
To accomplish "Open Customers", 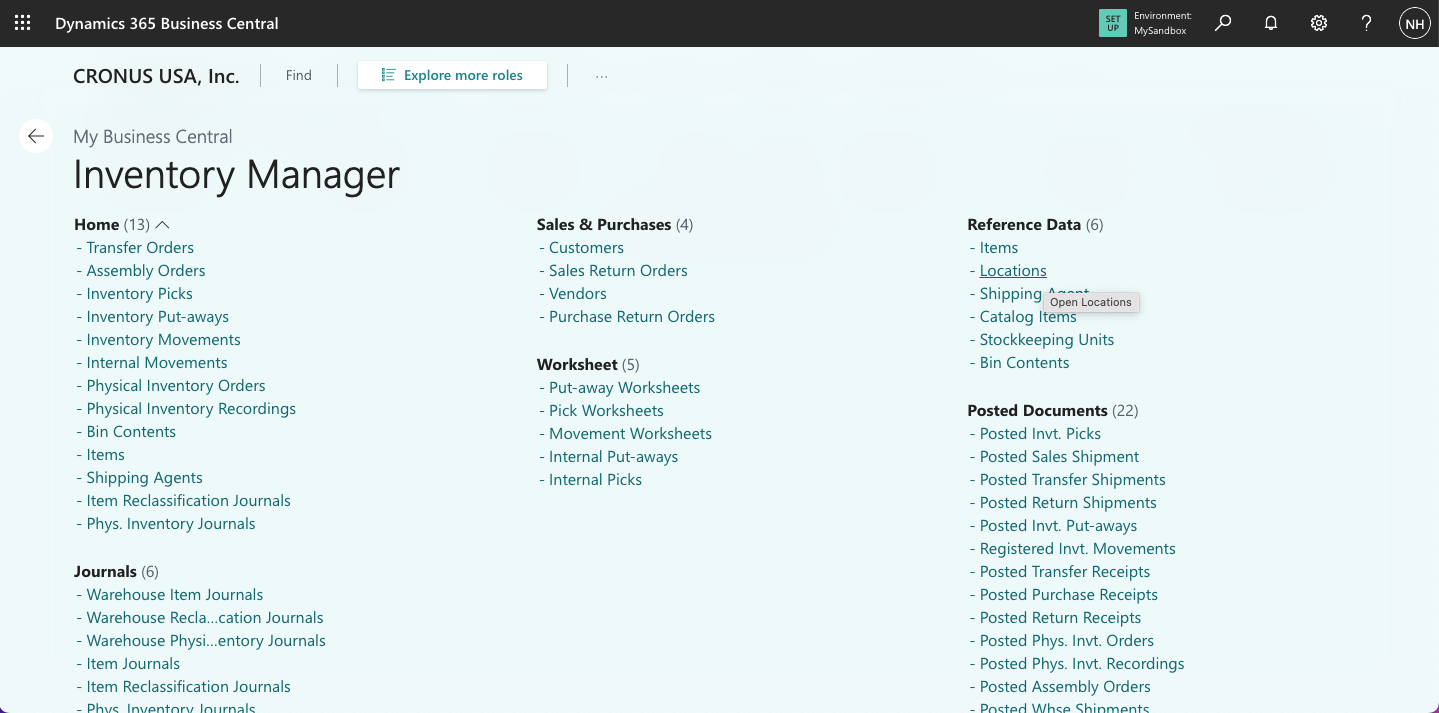I will click(586, 248).
